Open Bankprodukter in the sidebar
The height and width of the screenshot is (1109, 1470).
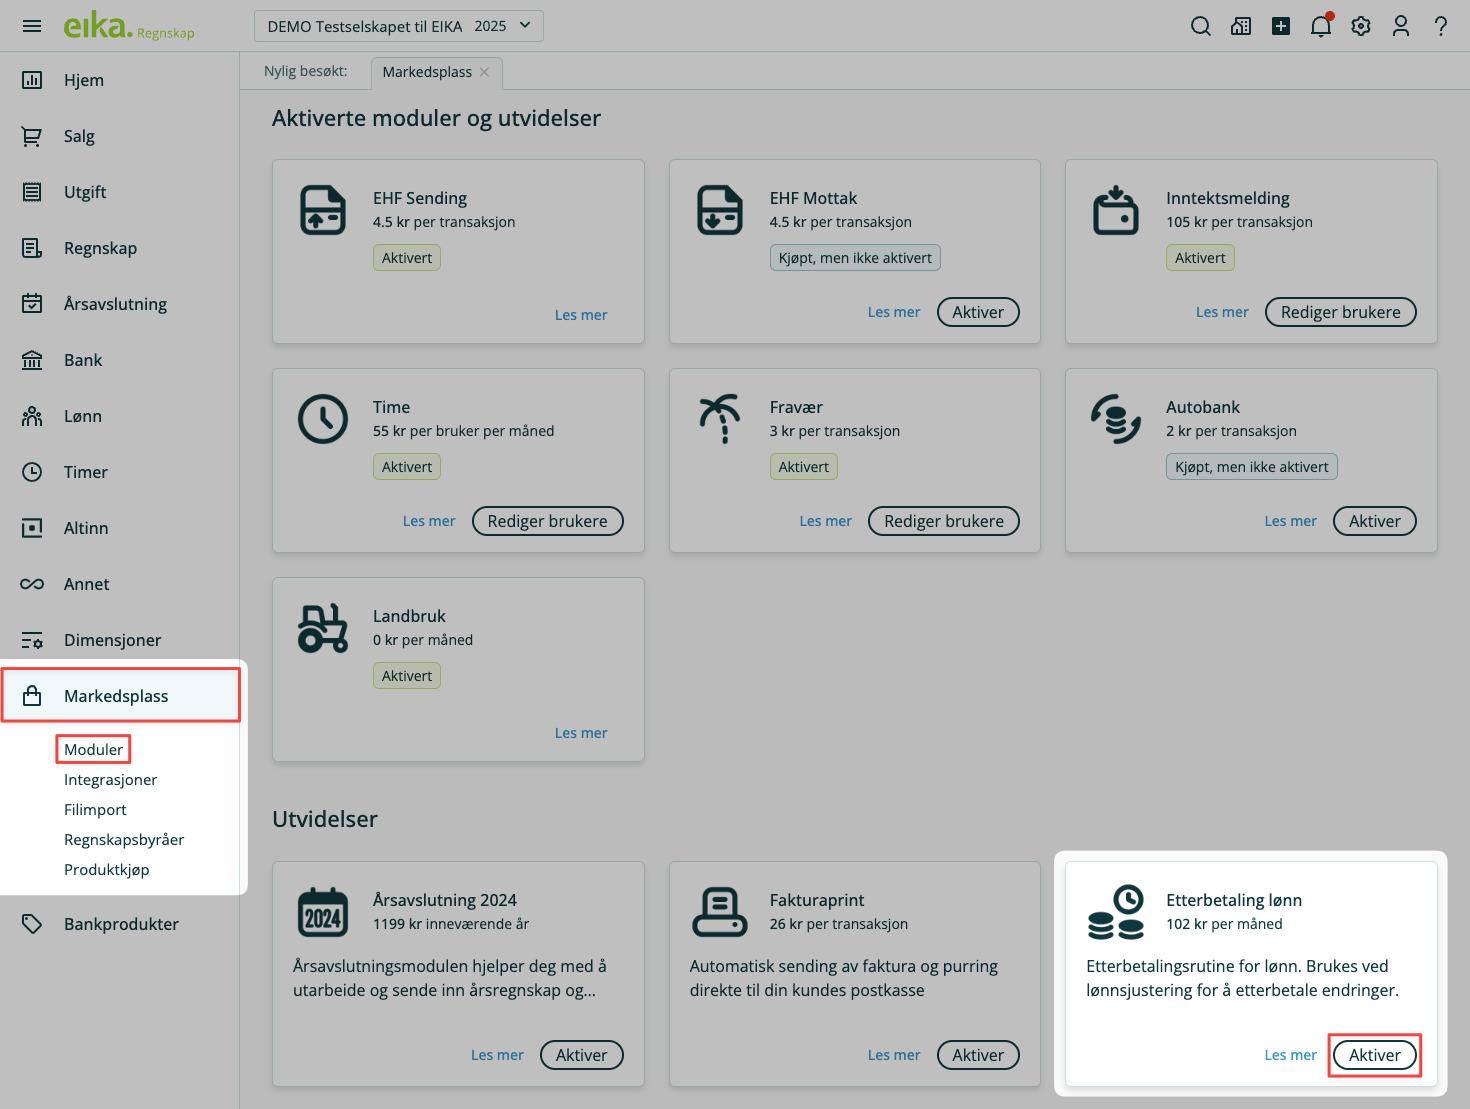coord(121,924)
